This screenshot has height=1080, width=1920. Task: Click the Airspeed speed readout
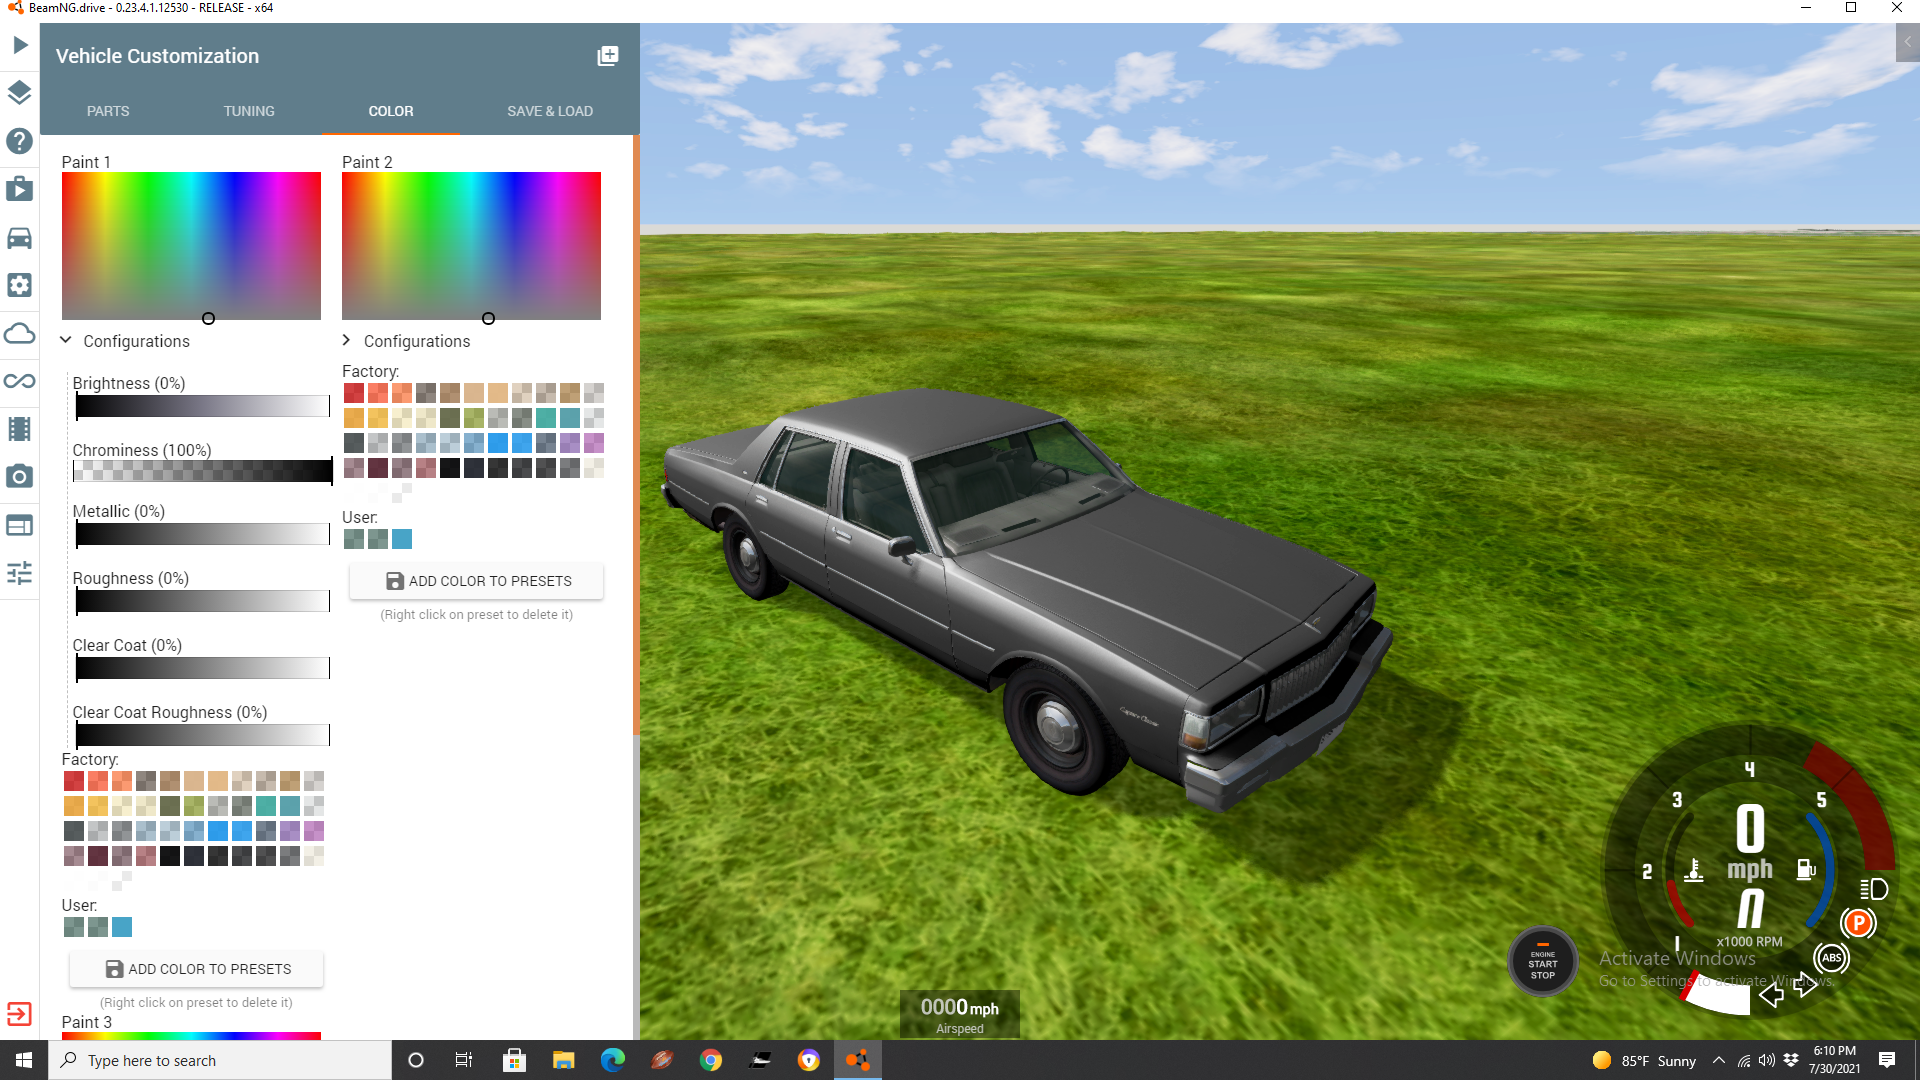pyautogui.click(x=959, y=1015)
